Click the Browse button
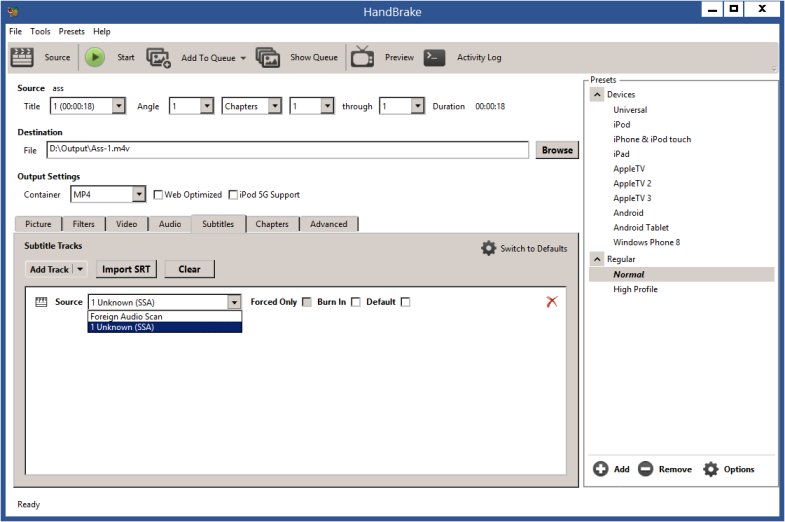This screenshot has width=785, height=522. (x=557, y=150)
